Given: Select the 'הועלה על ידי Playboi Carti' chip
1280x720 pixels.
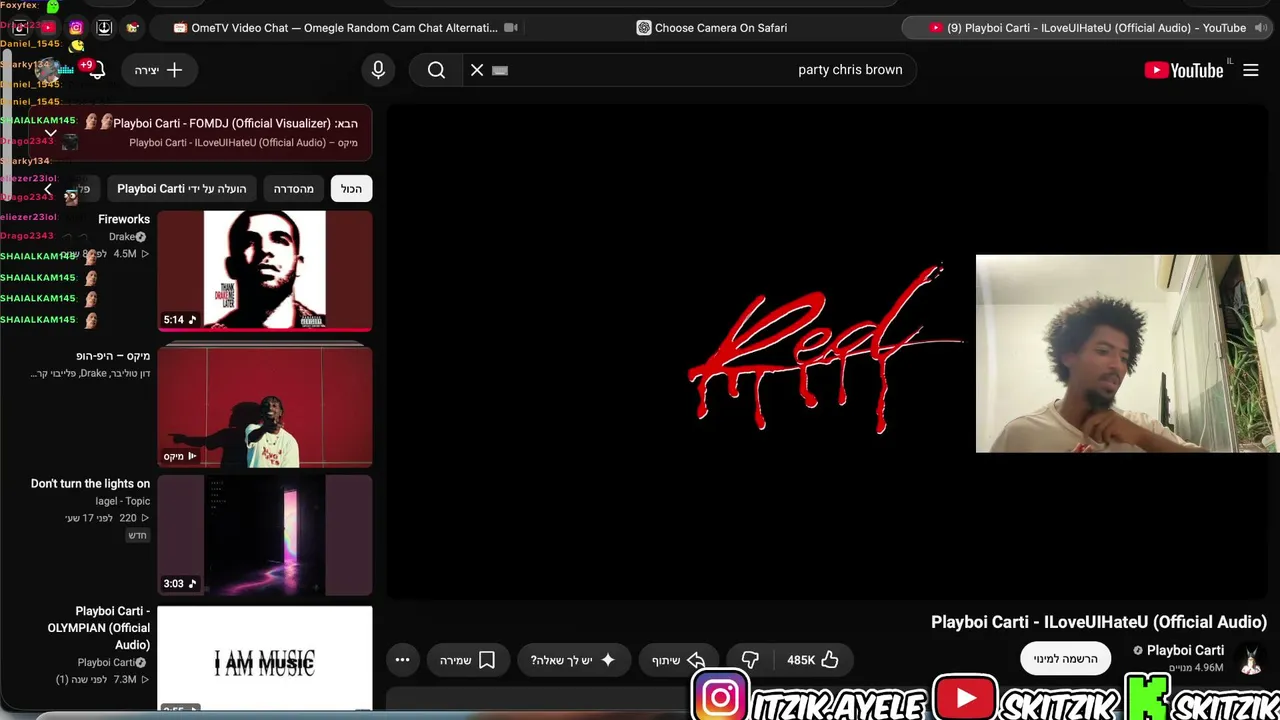Looking at the screenshot, I should coord(182,189).
